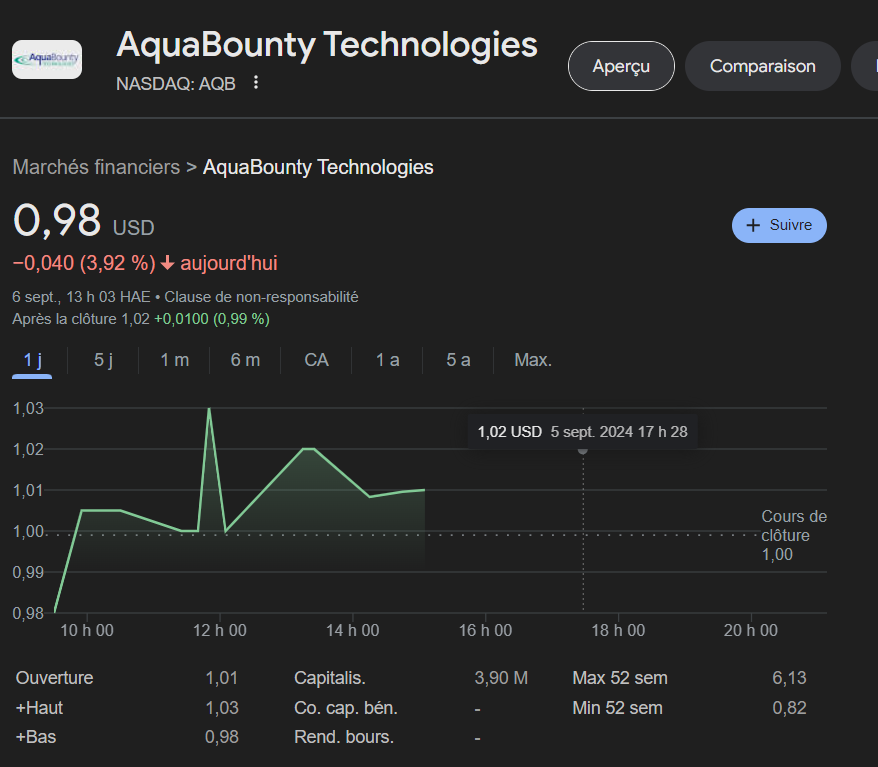This screenshot has height=767, width=878.
Task: Click the Ouverture value 1,01
Action: pyautogui.click(x=222, y=678)
